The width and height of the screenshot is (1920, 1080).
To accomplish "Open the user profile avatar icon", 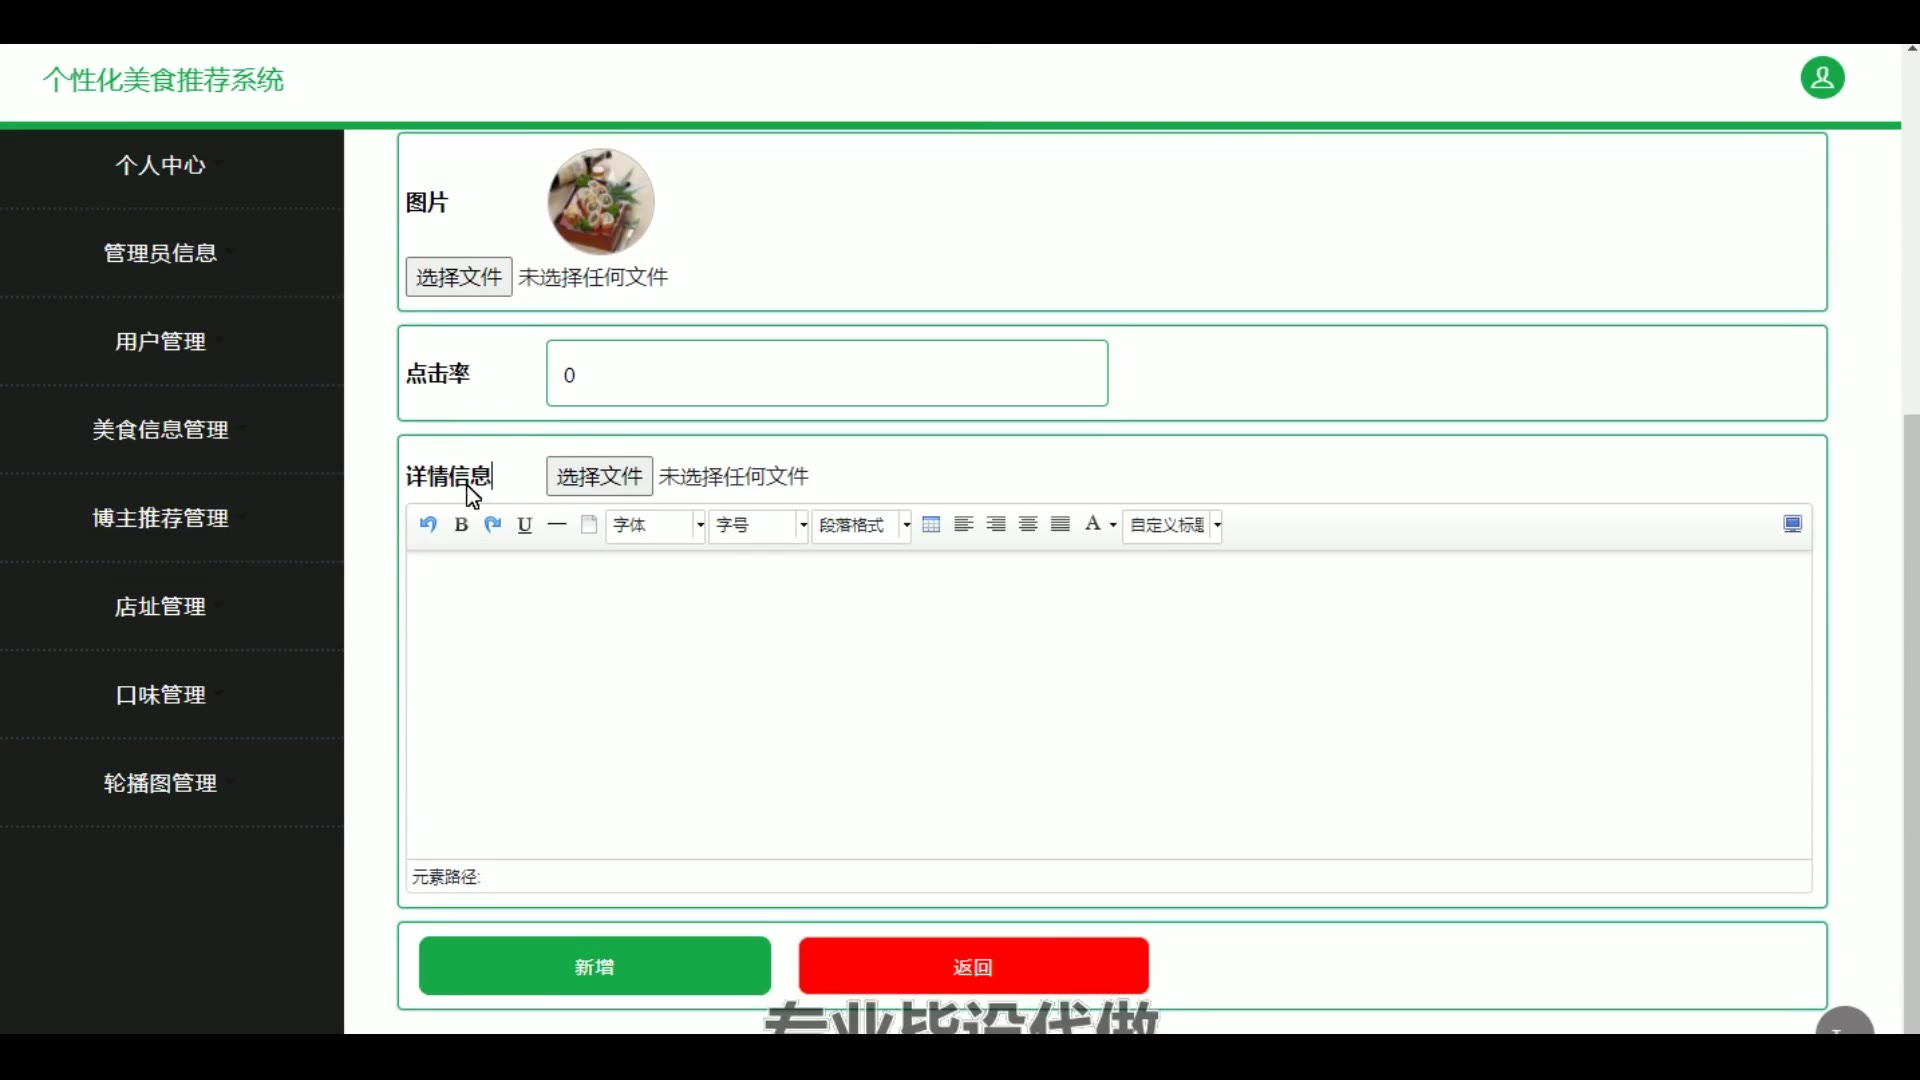I will tap(1822, 78).
